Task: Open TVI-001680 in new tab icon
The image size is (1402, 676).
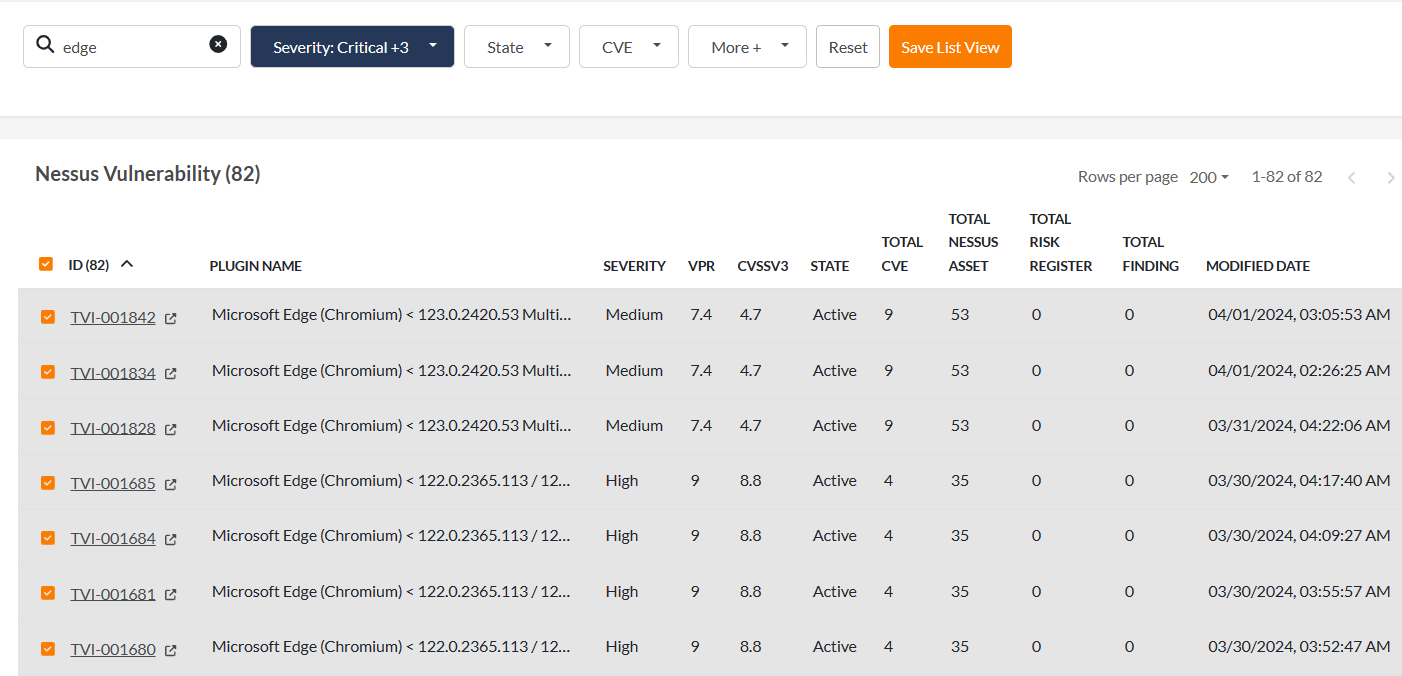Action: point(171,650)
